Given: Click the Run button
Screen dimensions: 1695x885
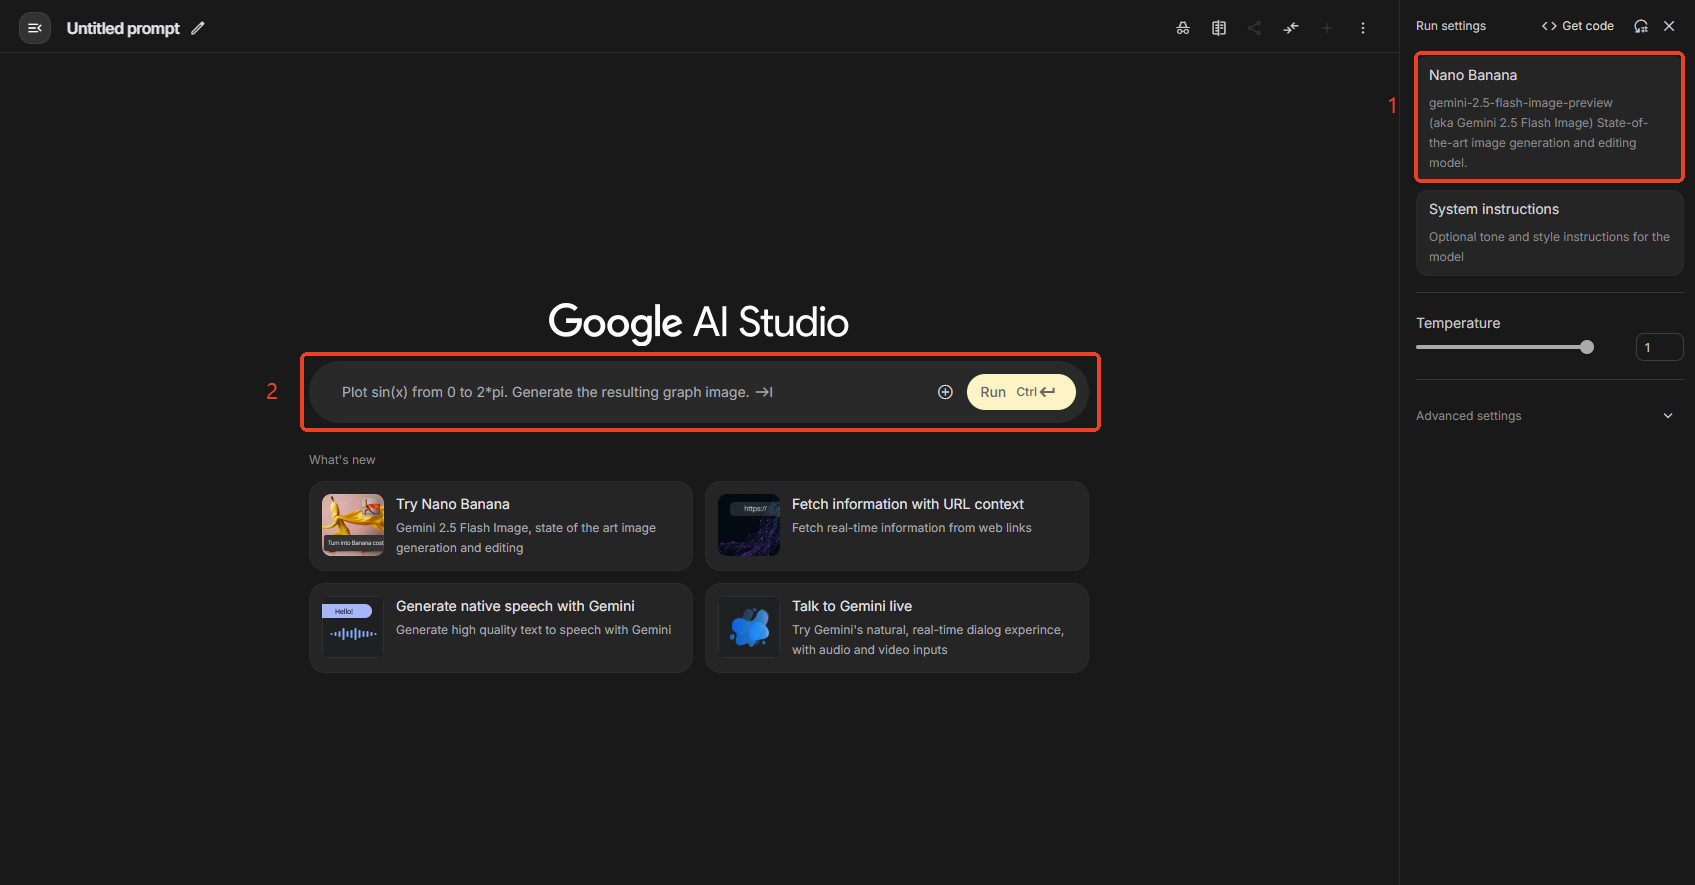Looking at the screenshot, I should tap(1021, 392).
